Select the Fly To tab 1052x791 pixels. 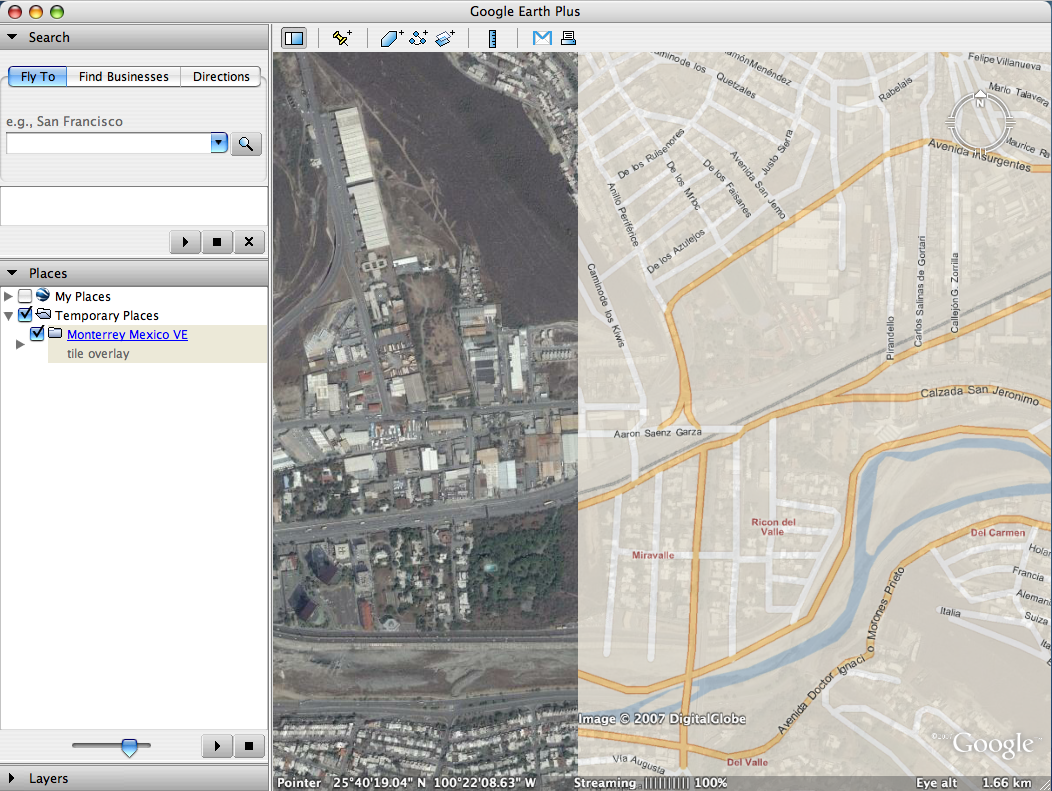38,76
